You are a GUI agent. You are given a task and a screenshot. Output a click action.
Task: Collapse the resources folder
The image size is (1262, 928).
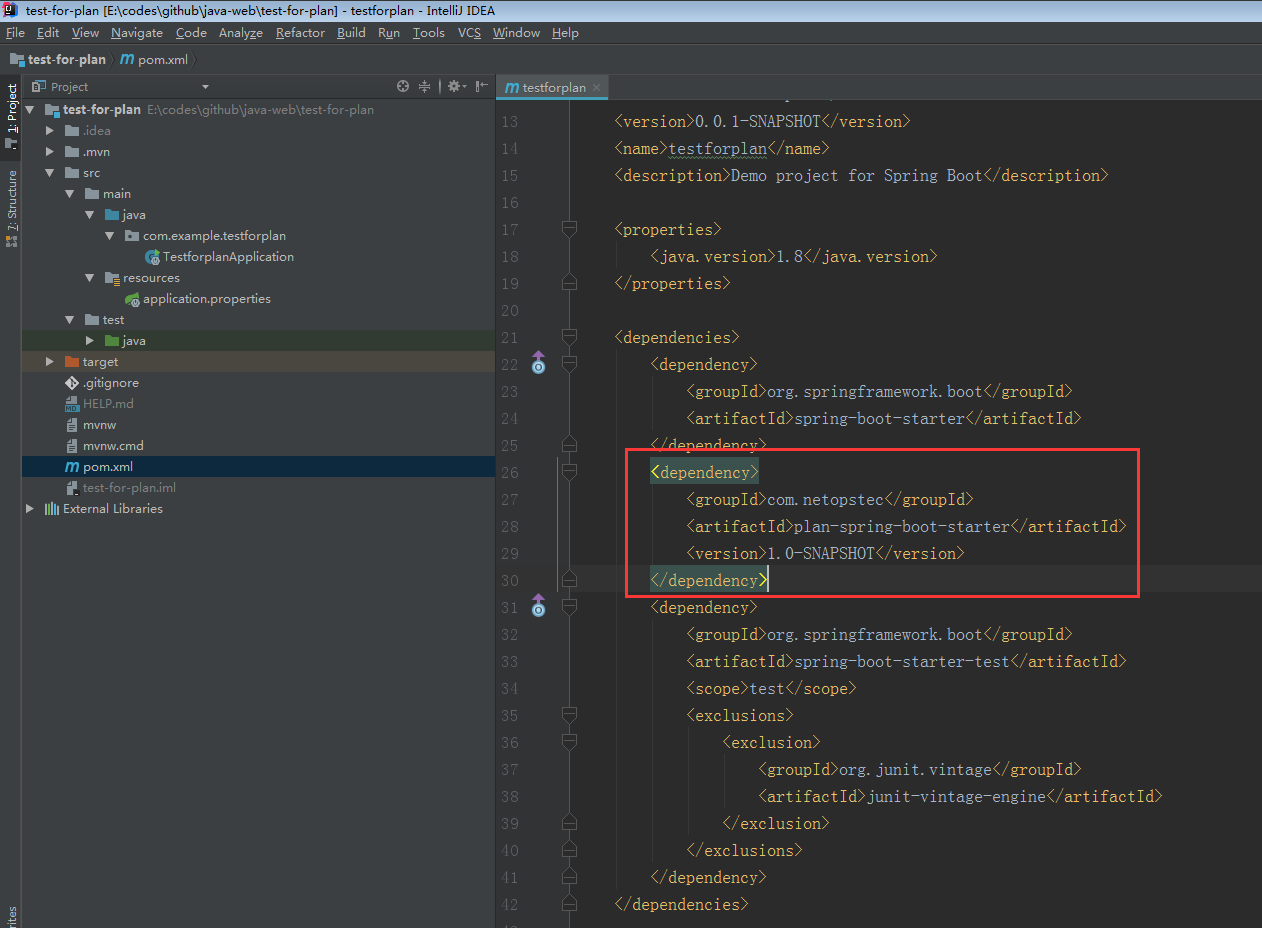pyautogui.click(x=90, y=278)
